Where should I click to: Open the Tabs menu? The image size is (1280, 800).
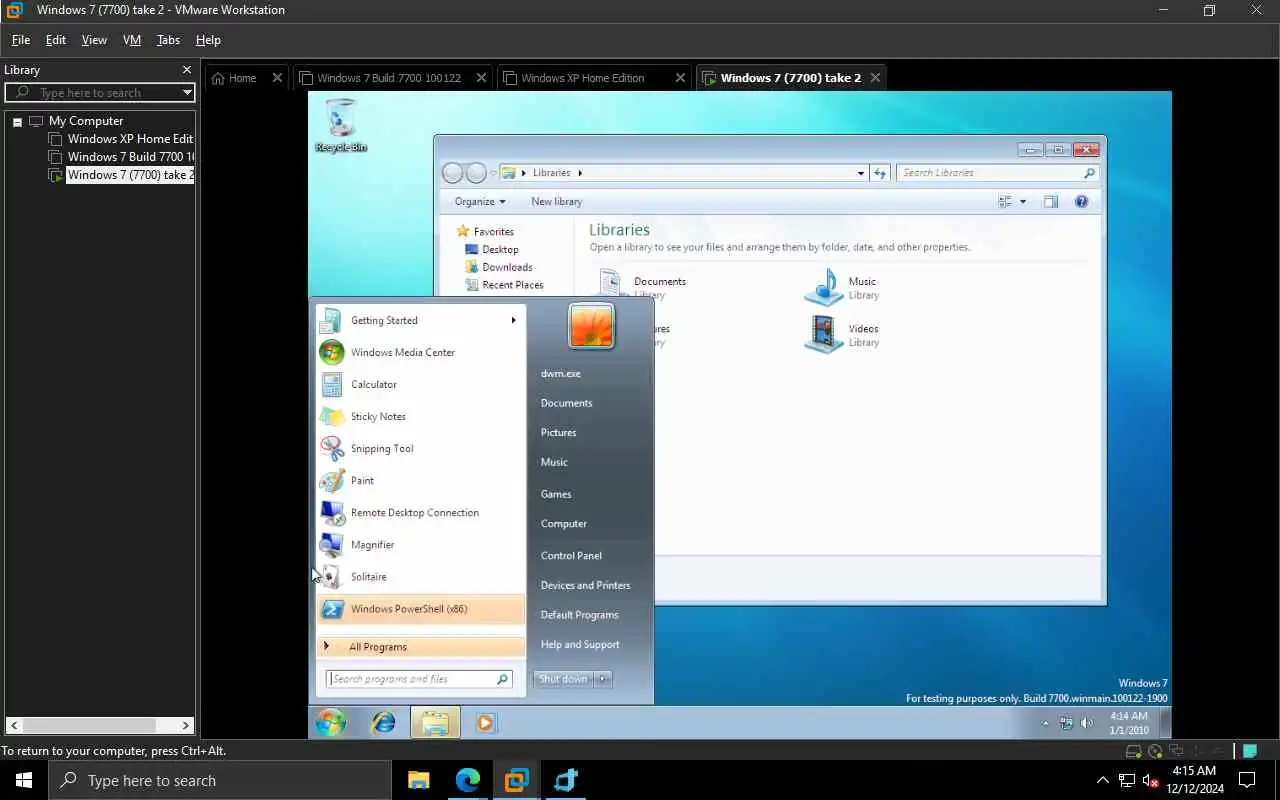(168, 40)
